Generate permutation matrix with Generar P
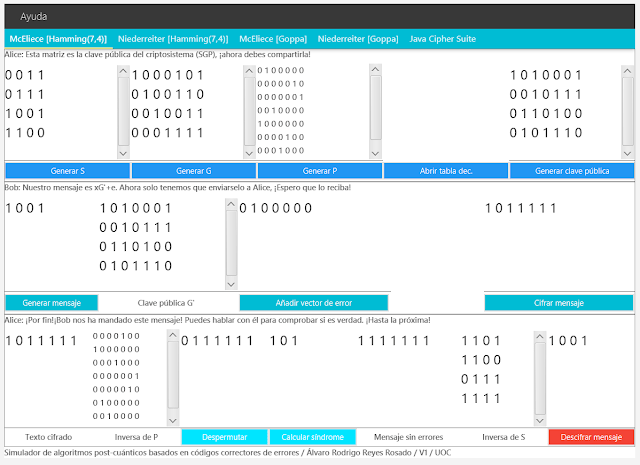The image size is (640, 465). click(x=319, y=171)
